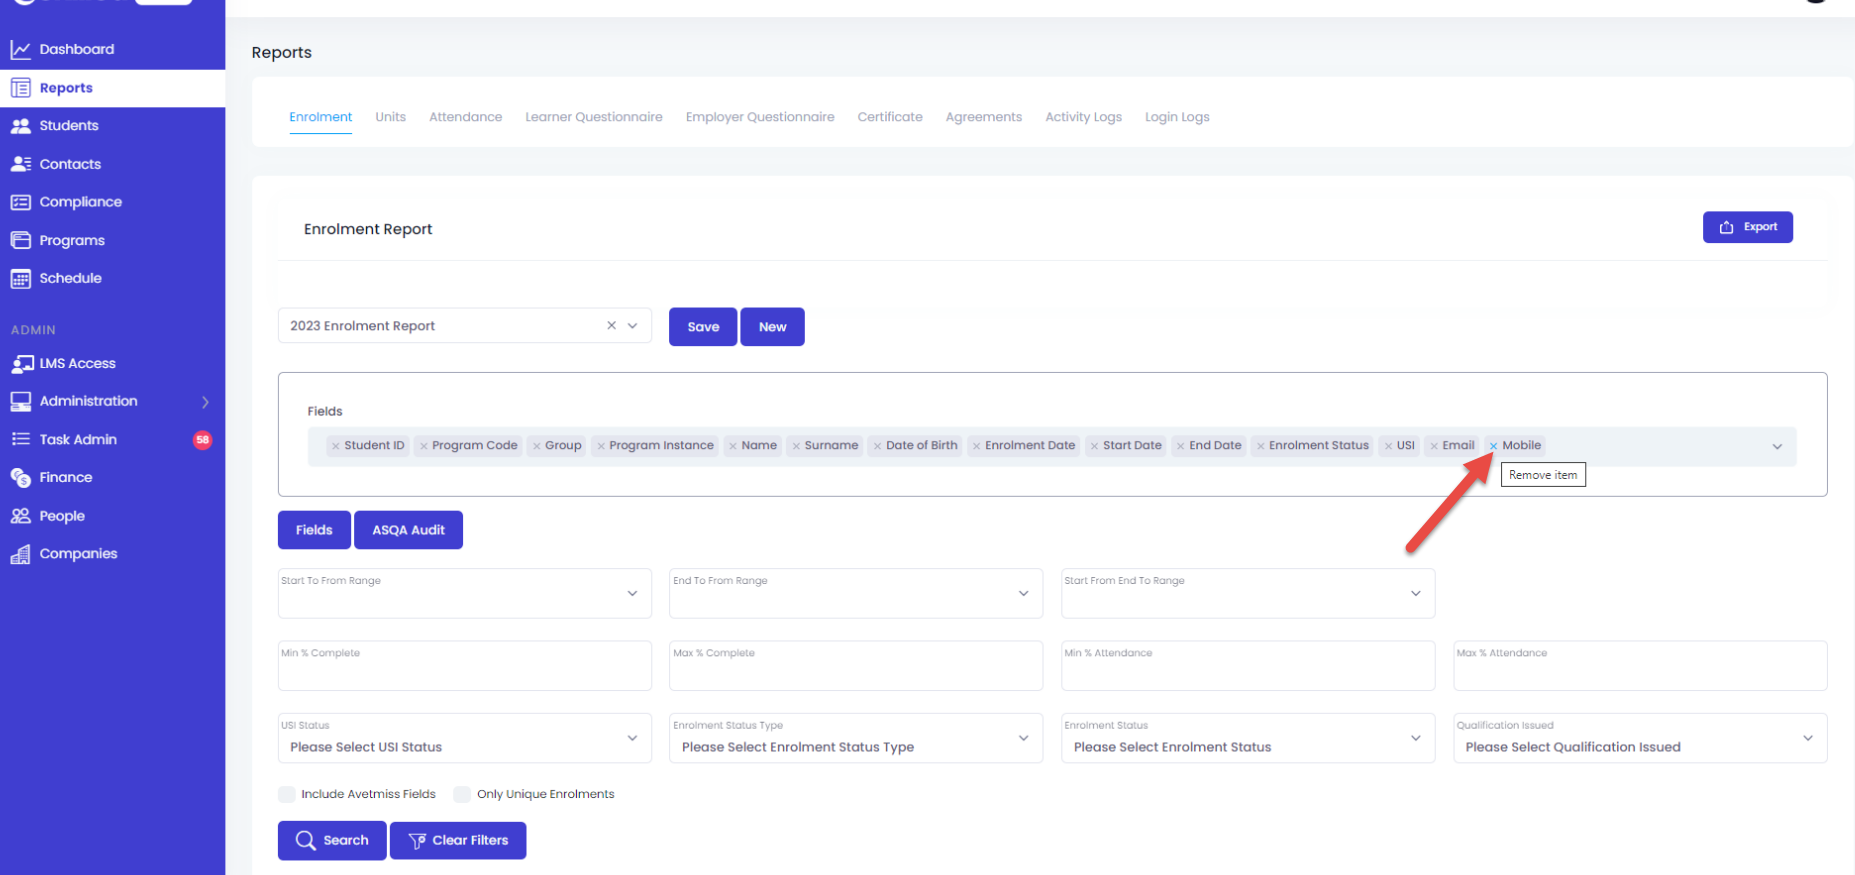Click the Export button
Viewport: 1855px width, 875px height.
click(x=1747, y=227)
